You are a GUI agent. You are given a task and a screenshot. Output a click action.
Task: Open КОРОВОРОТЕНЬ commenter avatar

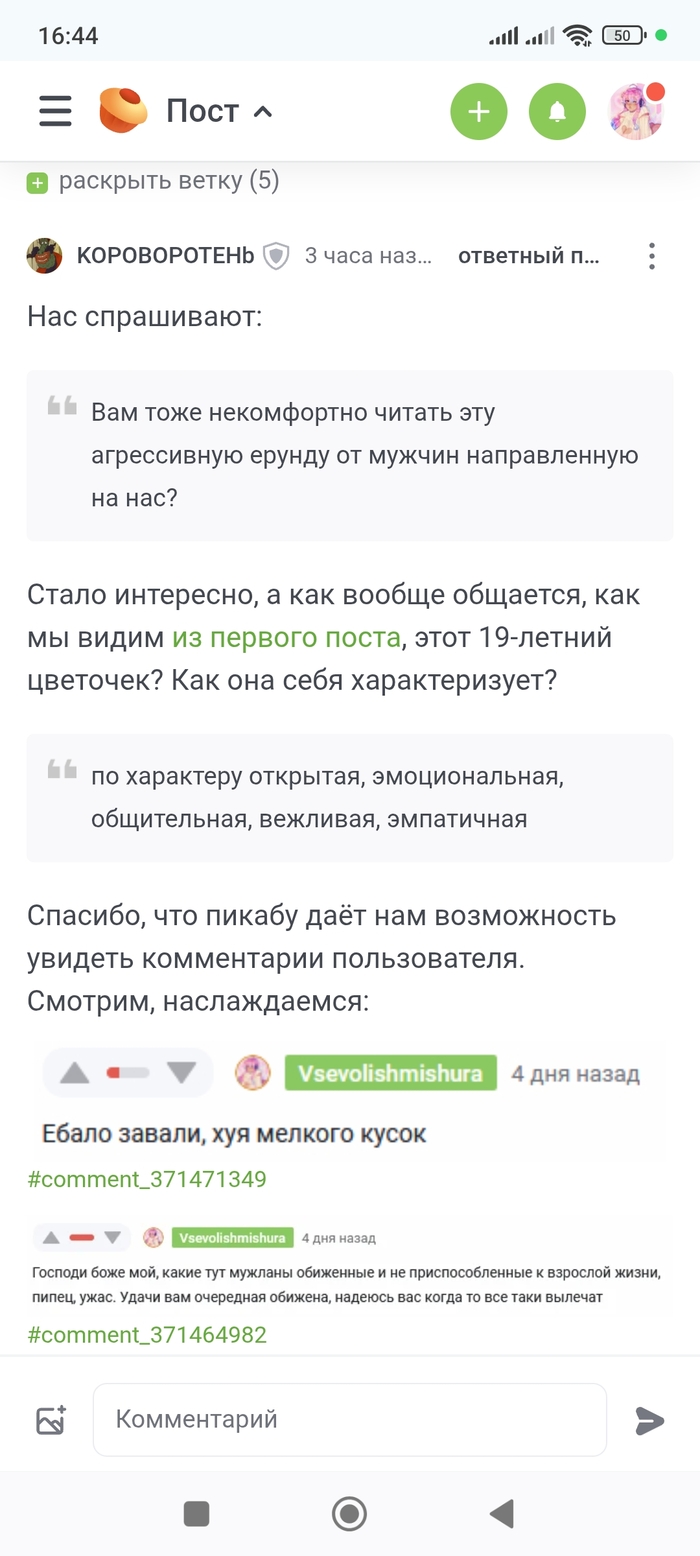click(x=45, y=256)
